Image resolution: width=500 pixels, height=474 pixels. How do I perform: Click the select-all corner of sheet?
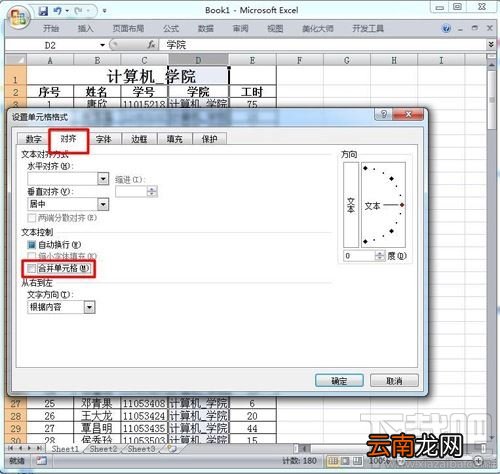coord(16,60)
